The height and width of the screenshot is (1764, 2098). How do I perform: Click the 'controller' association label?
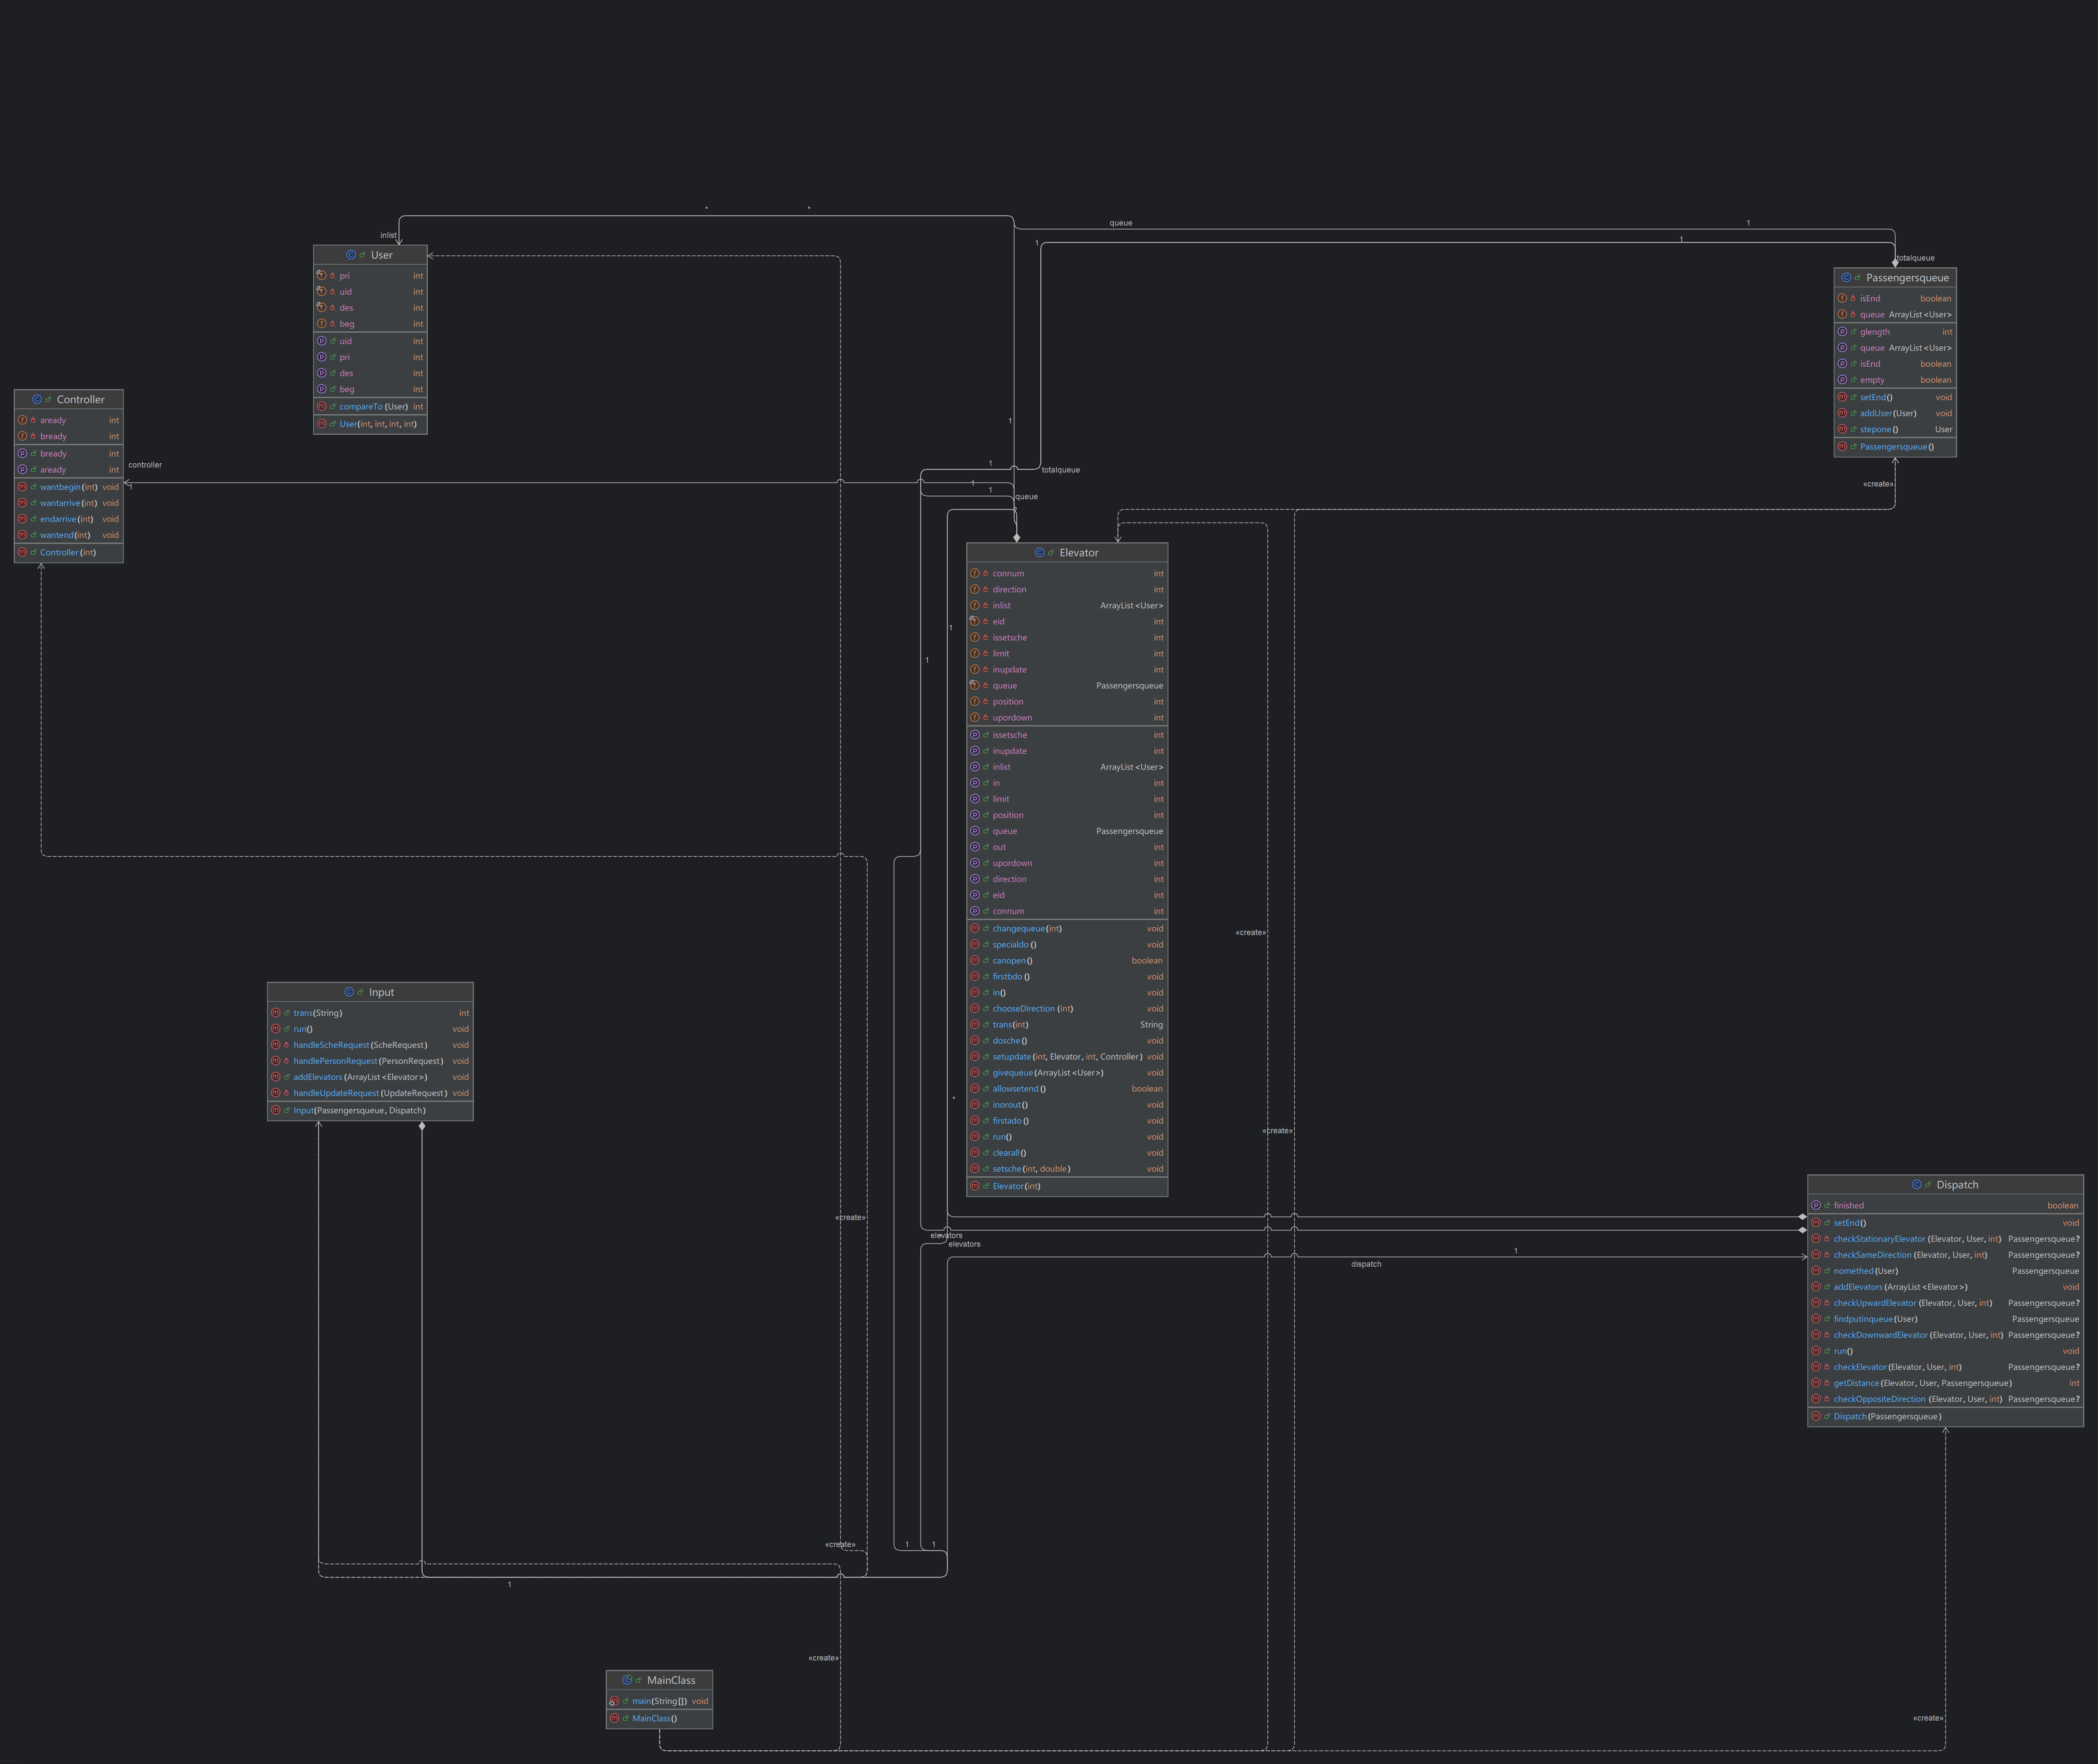(x=145, y=465)
